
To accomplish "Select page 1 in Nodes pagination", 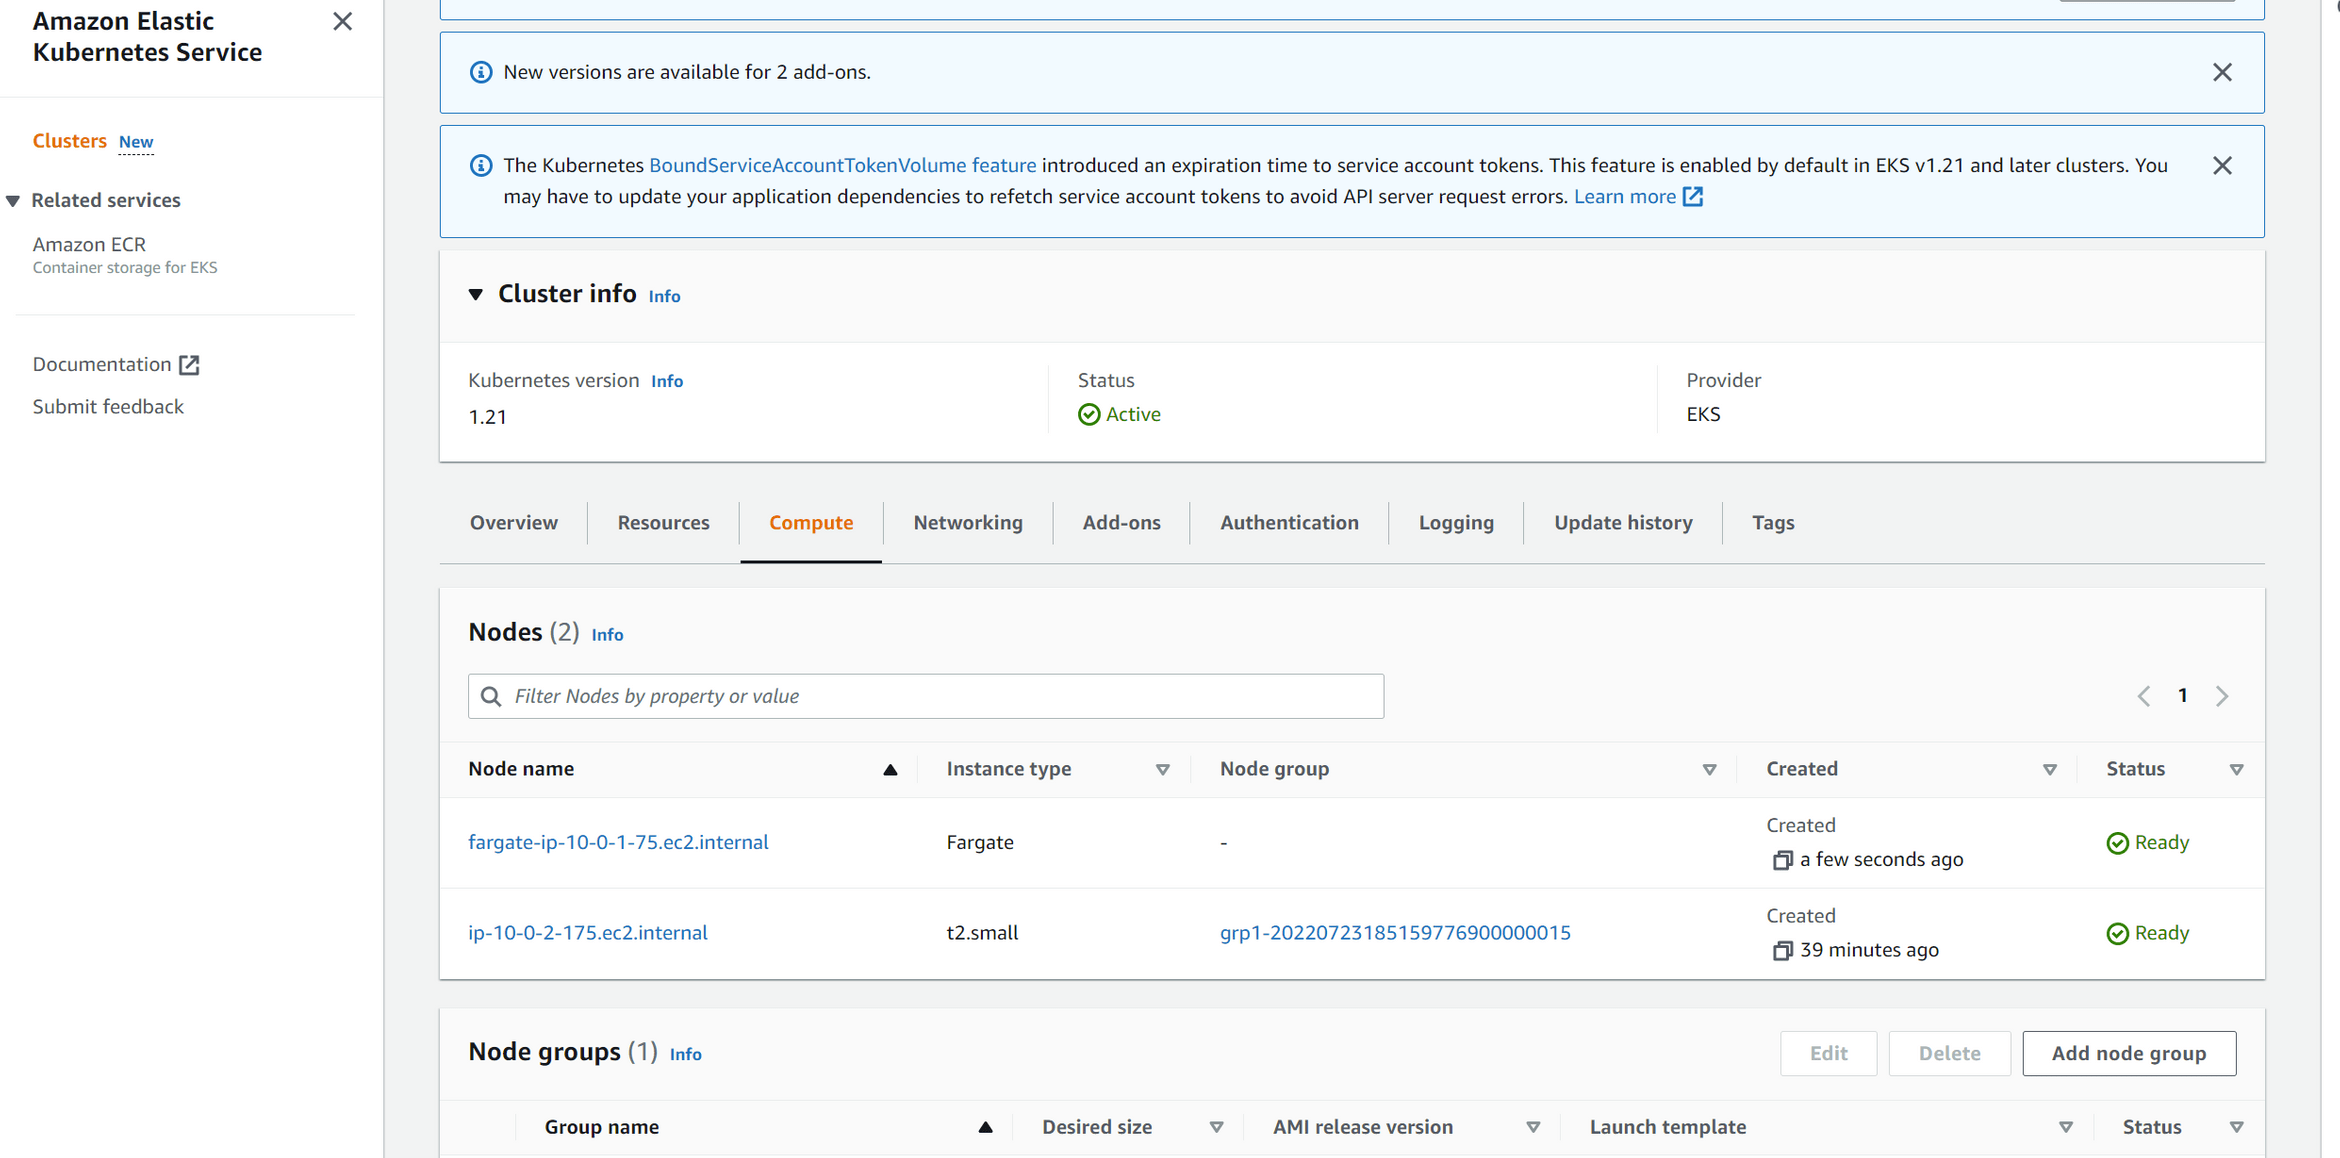I will click(x=2183, y=696).
